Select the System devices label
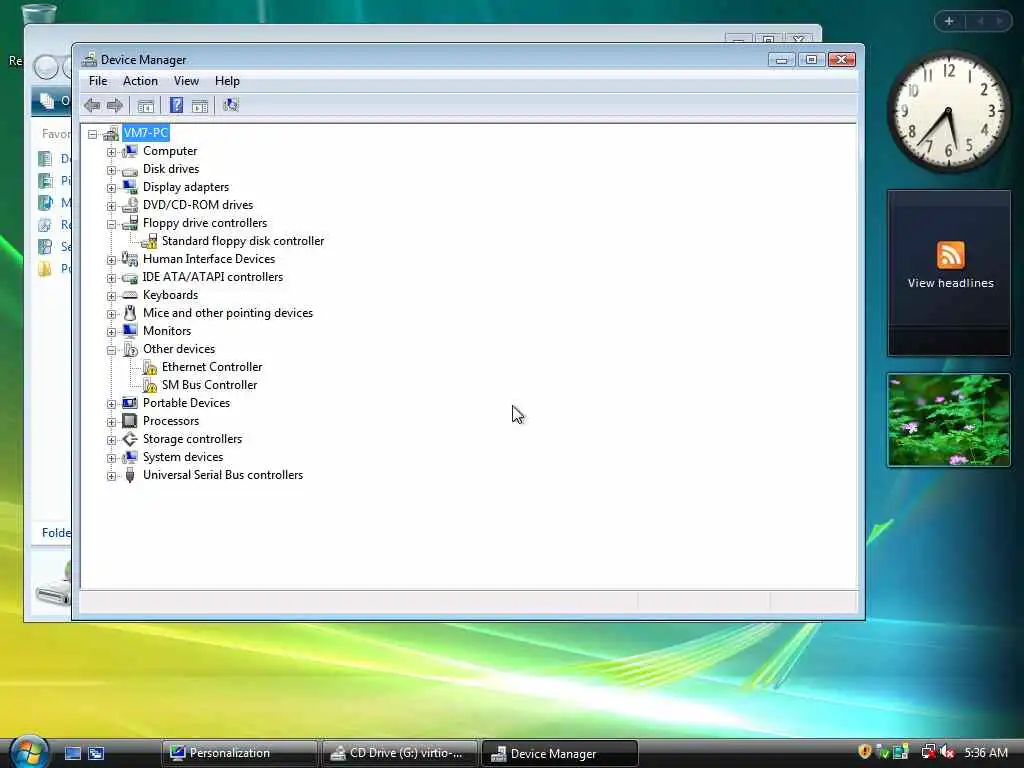1024x768 pixels. [x=183, y=457]
